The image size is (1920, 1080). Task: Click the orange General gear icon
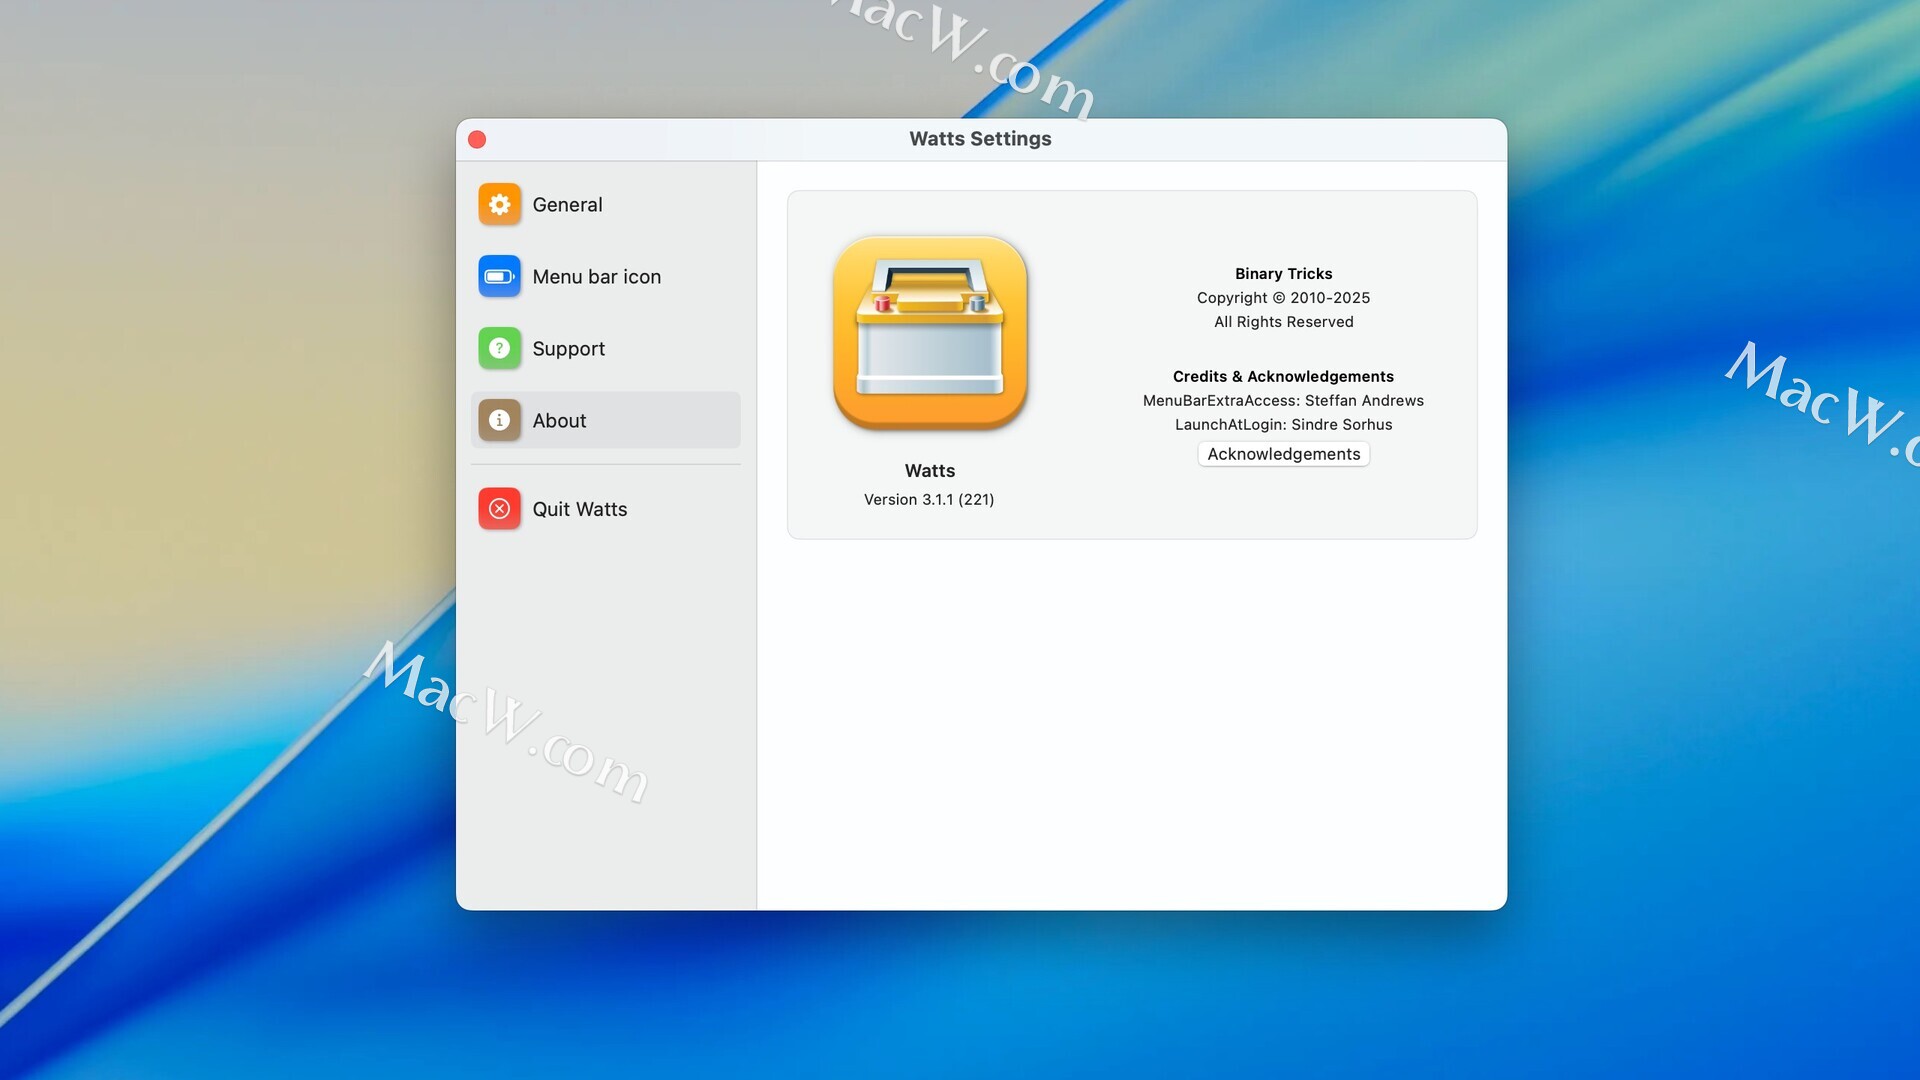(499, 205)
